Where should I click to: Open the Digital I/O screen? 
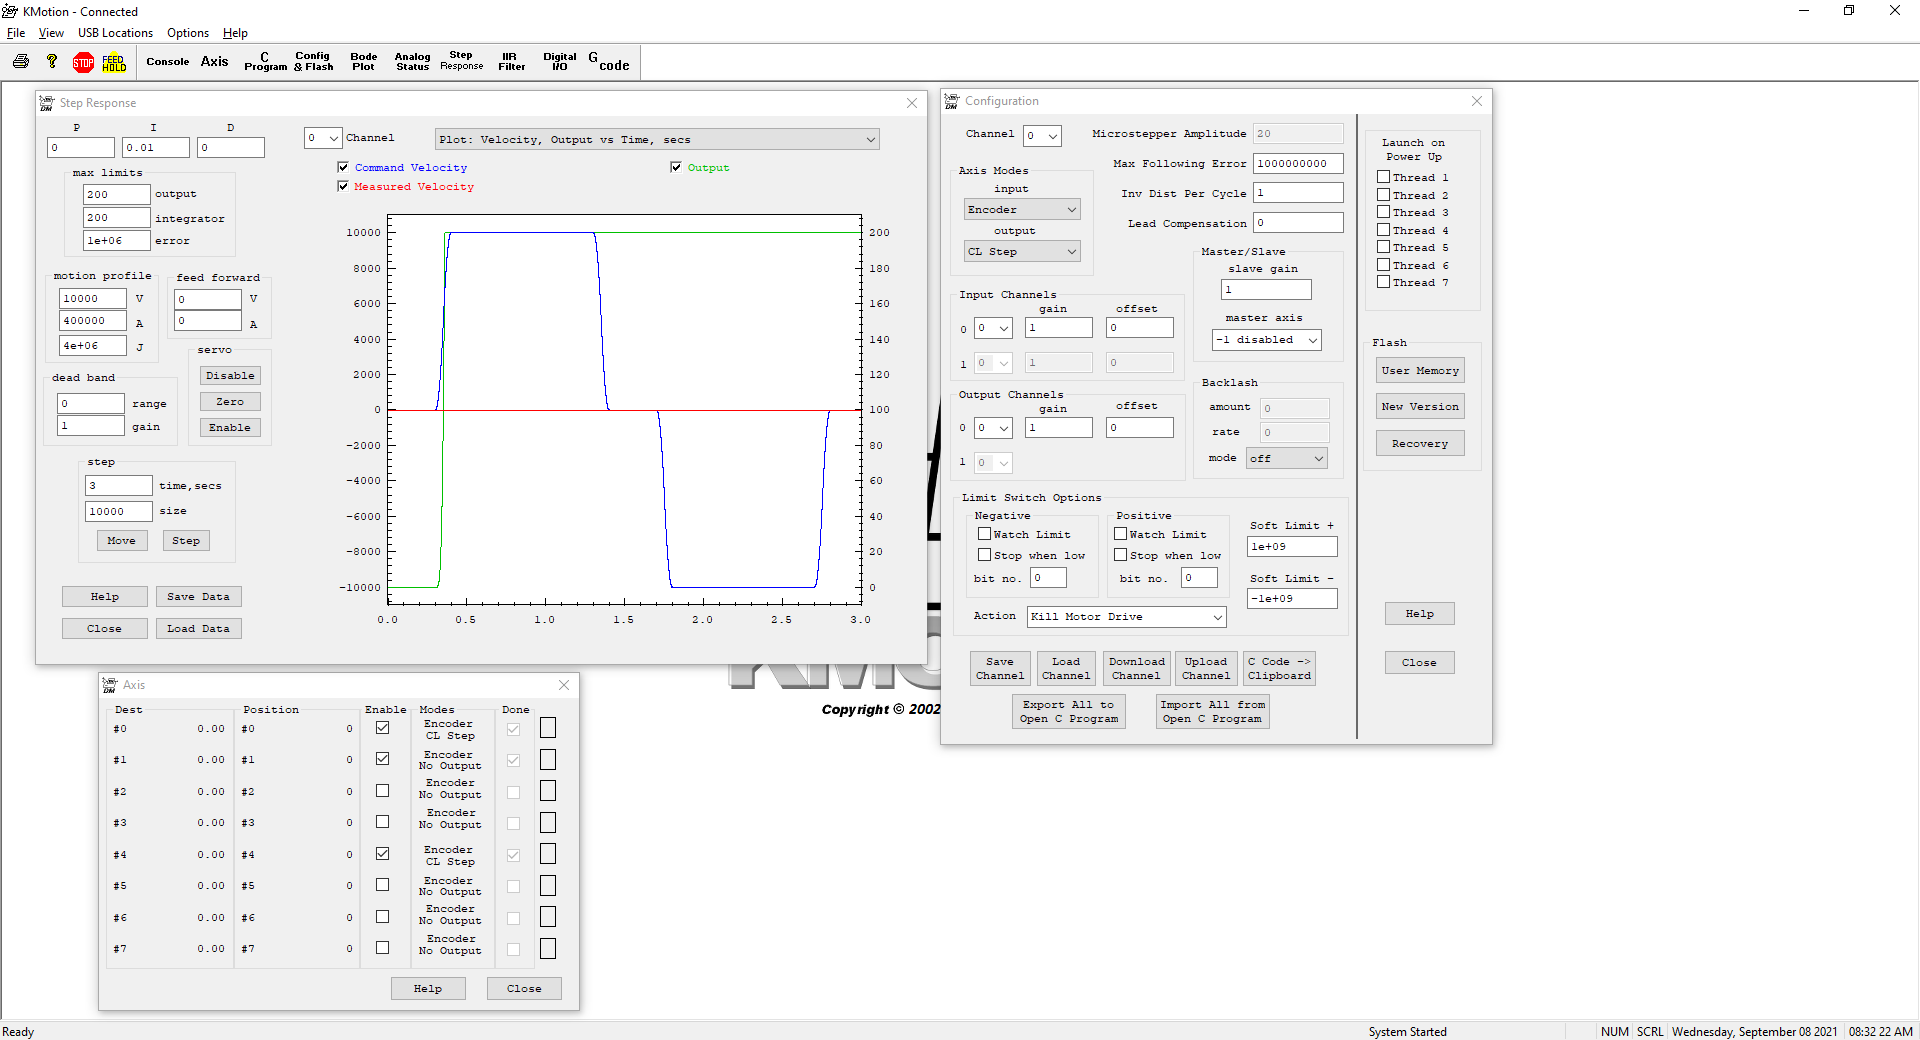(559, 62)
